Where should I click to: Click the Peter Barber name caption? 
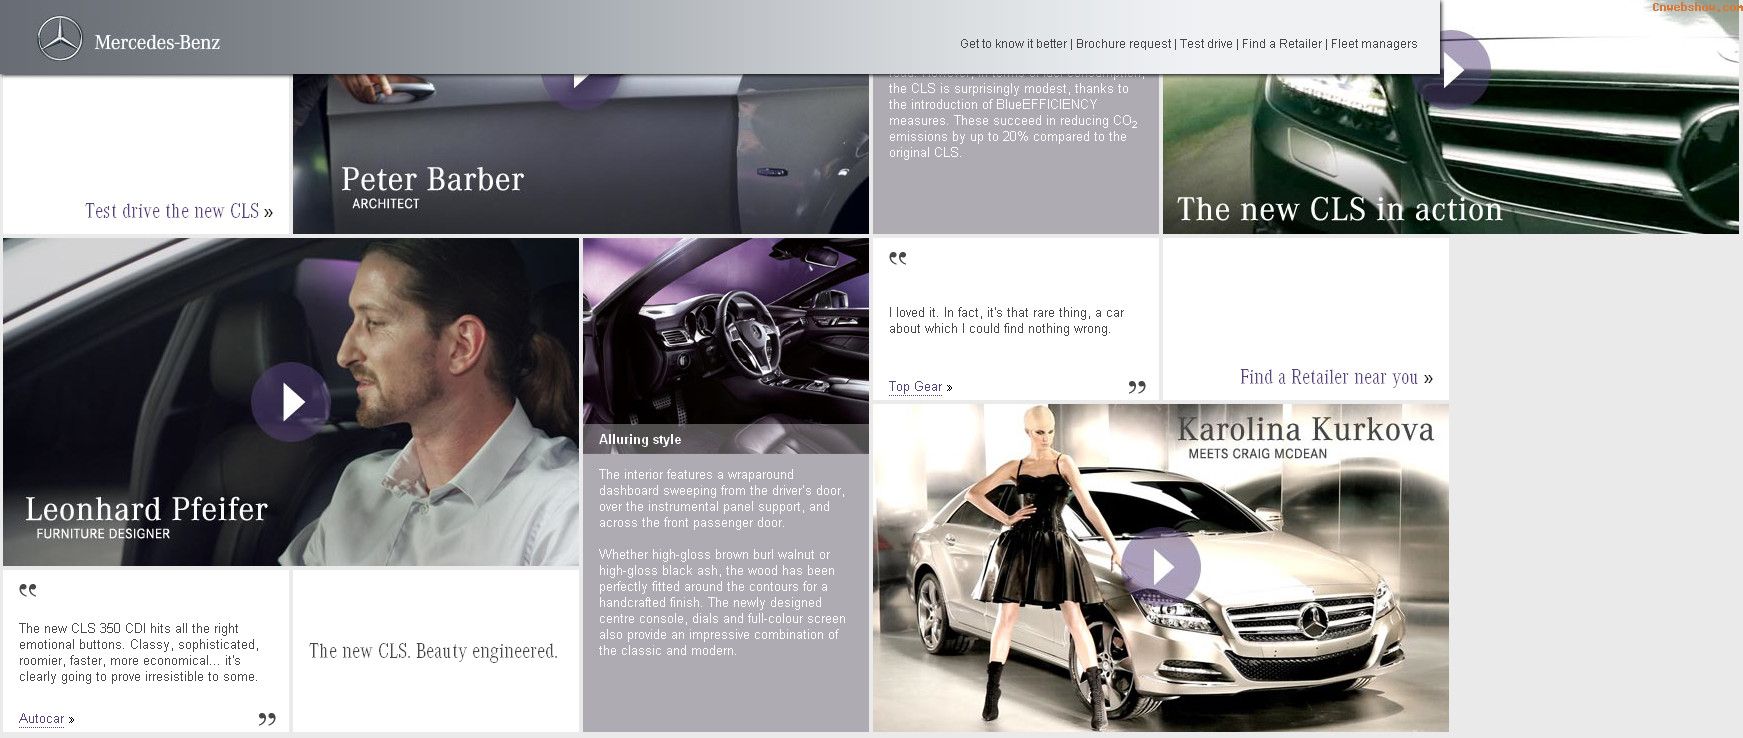click(x=432, y=179)
